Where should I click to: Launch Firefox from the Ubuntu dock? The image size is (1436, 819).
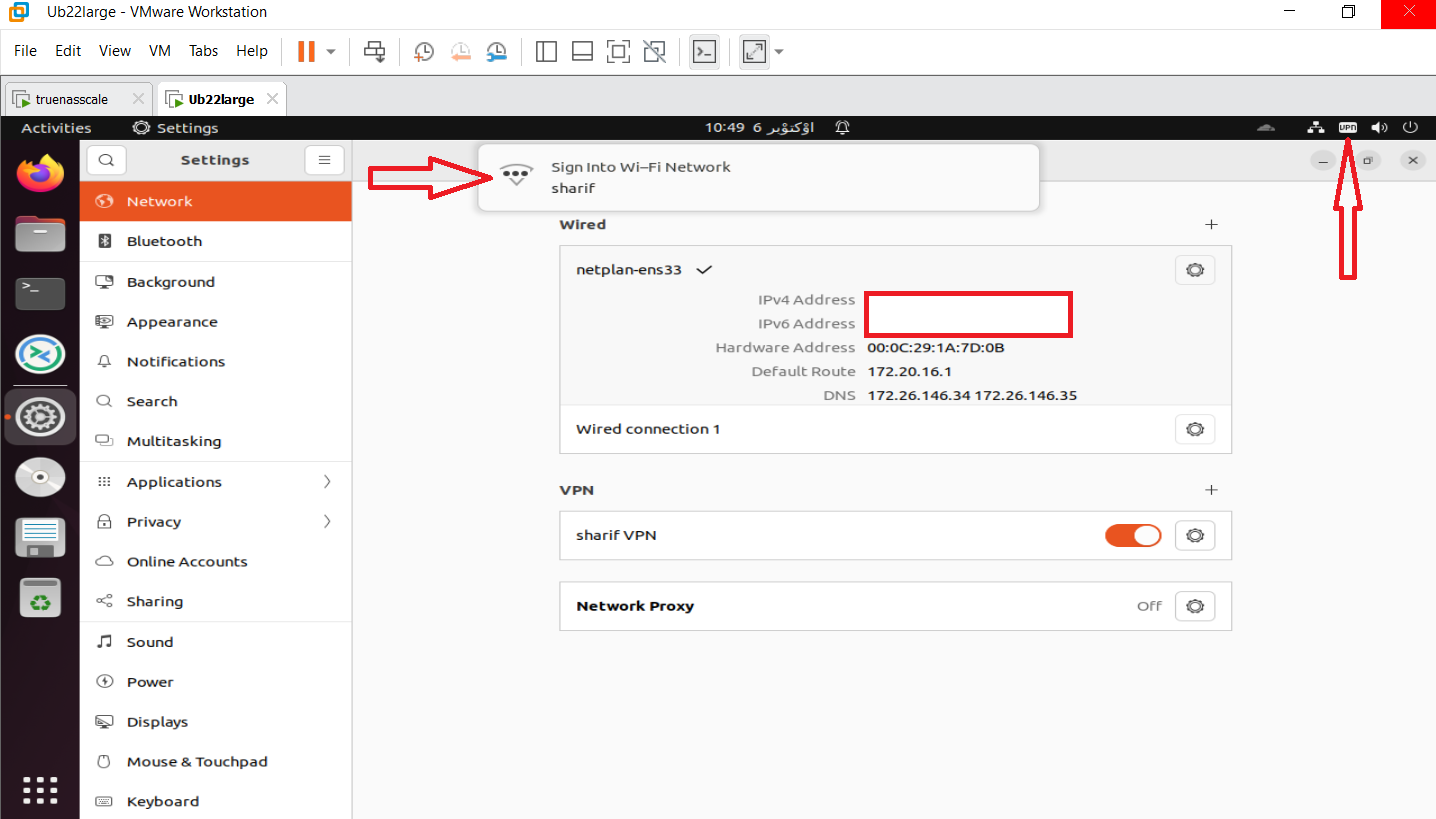click(40, 175)
